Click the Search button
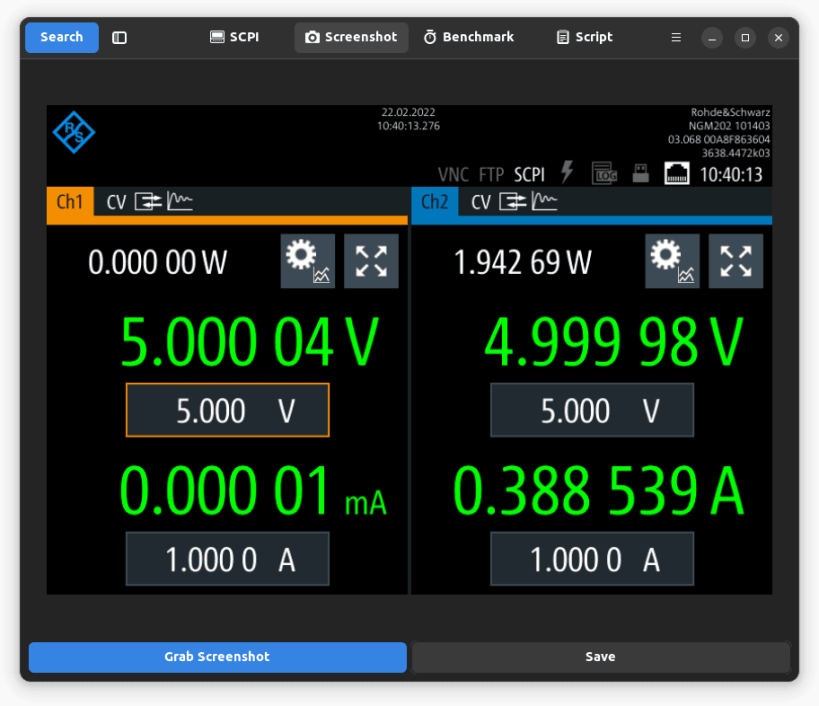The image size is (819, 706). (x=62, y=38)
